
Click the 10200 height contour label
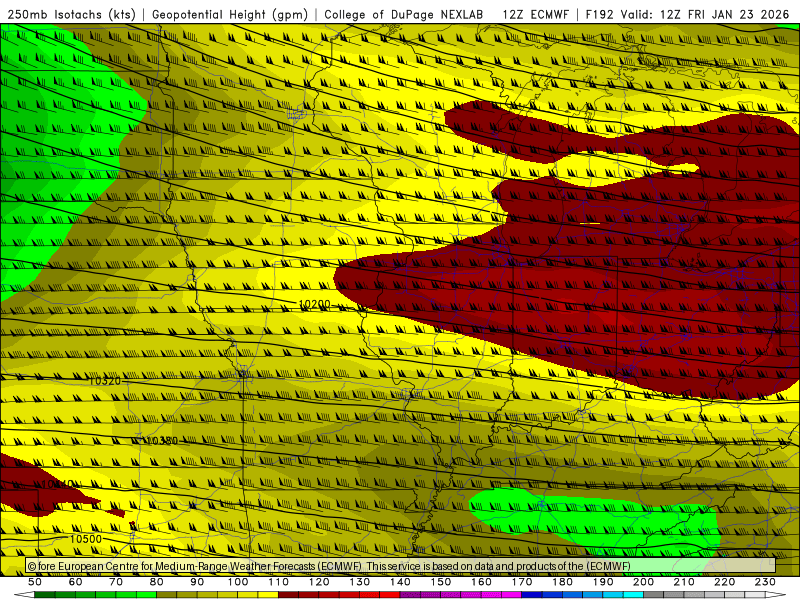click(314, 304)
